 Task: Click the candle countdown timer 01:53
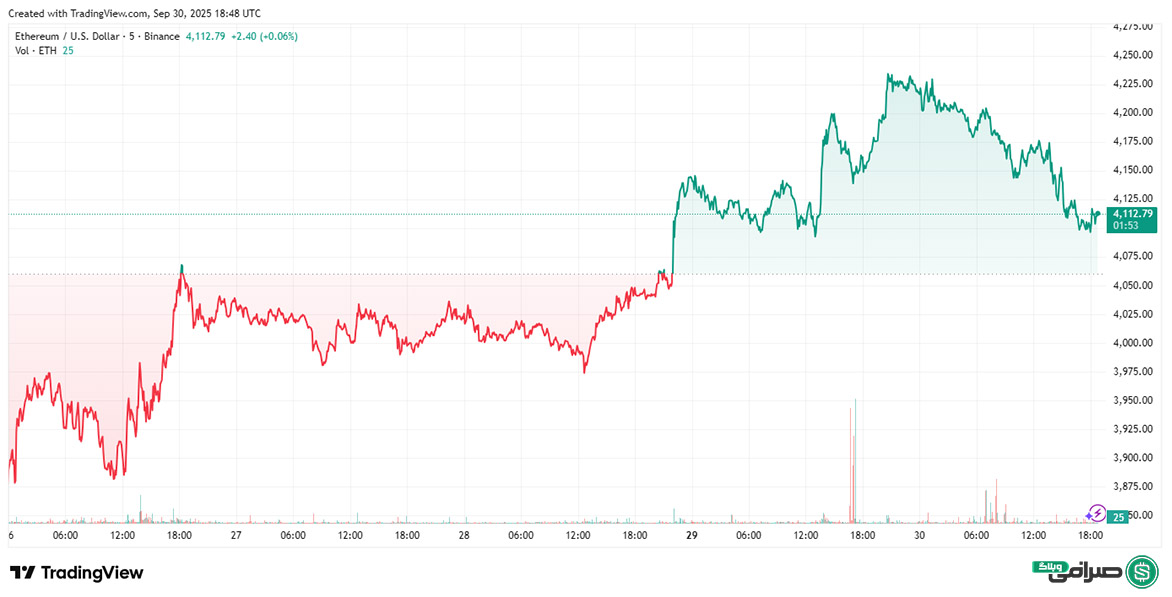(x=1127, y=225)
